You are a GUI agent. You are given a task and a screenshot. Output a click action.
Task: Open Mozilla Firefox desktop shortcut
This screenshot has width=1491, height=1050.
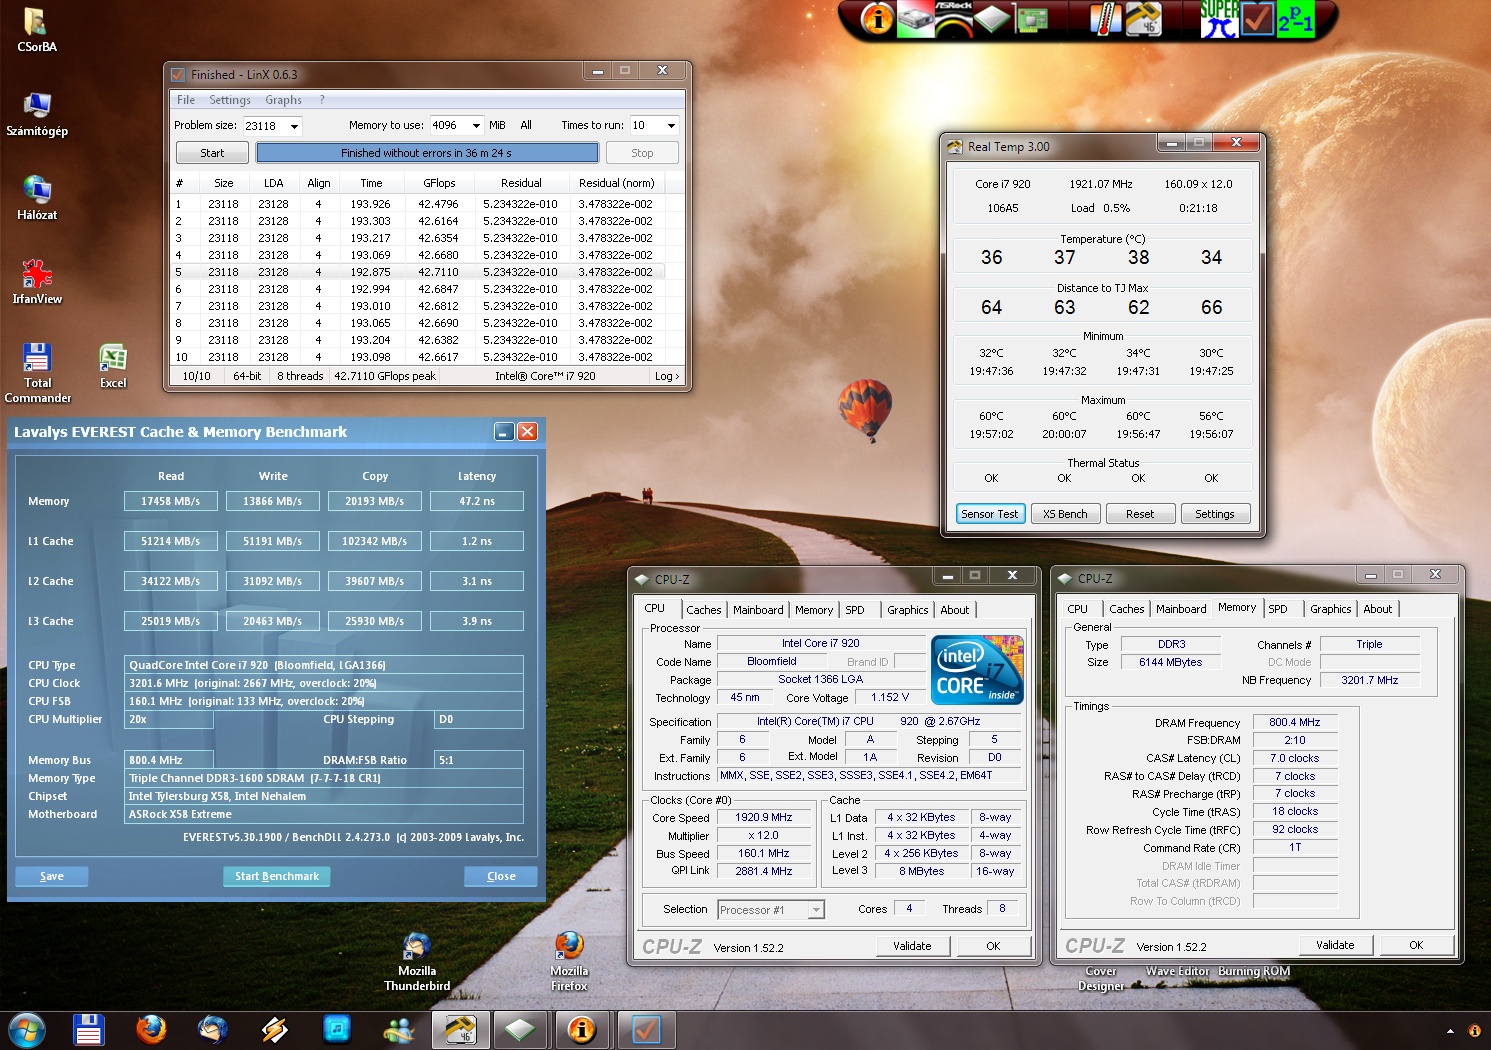coord(569,962)
